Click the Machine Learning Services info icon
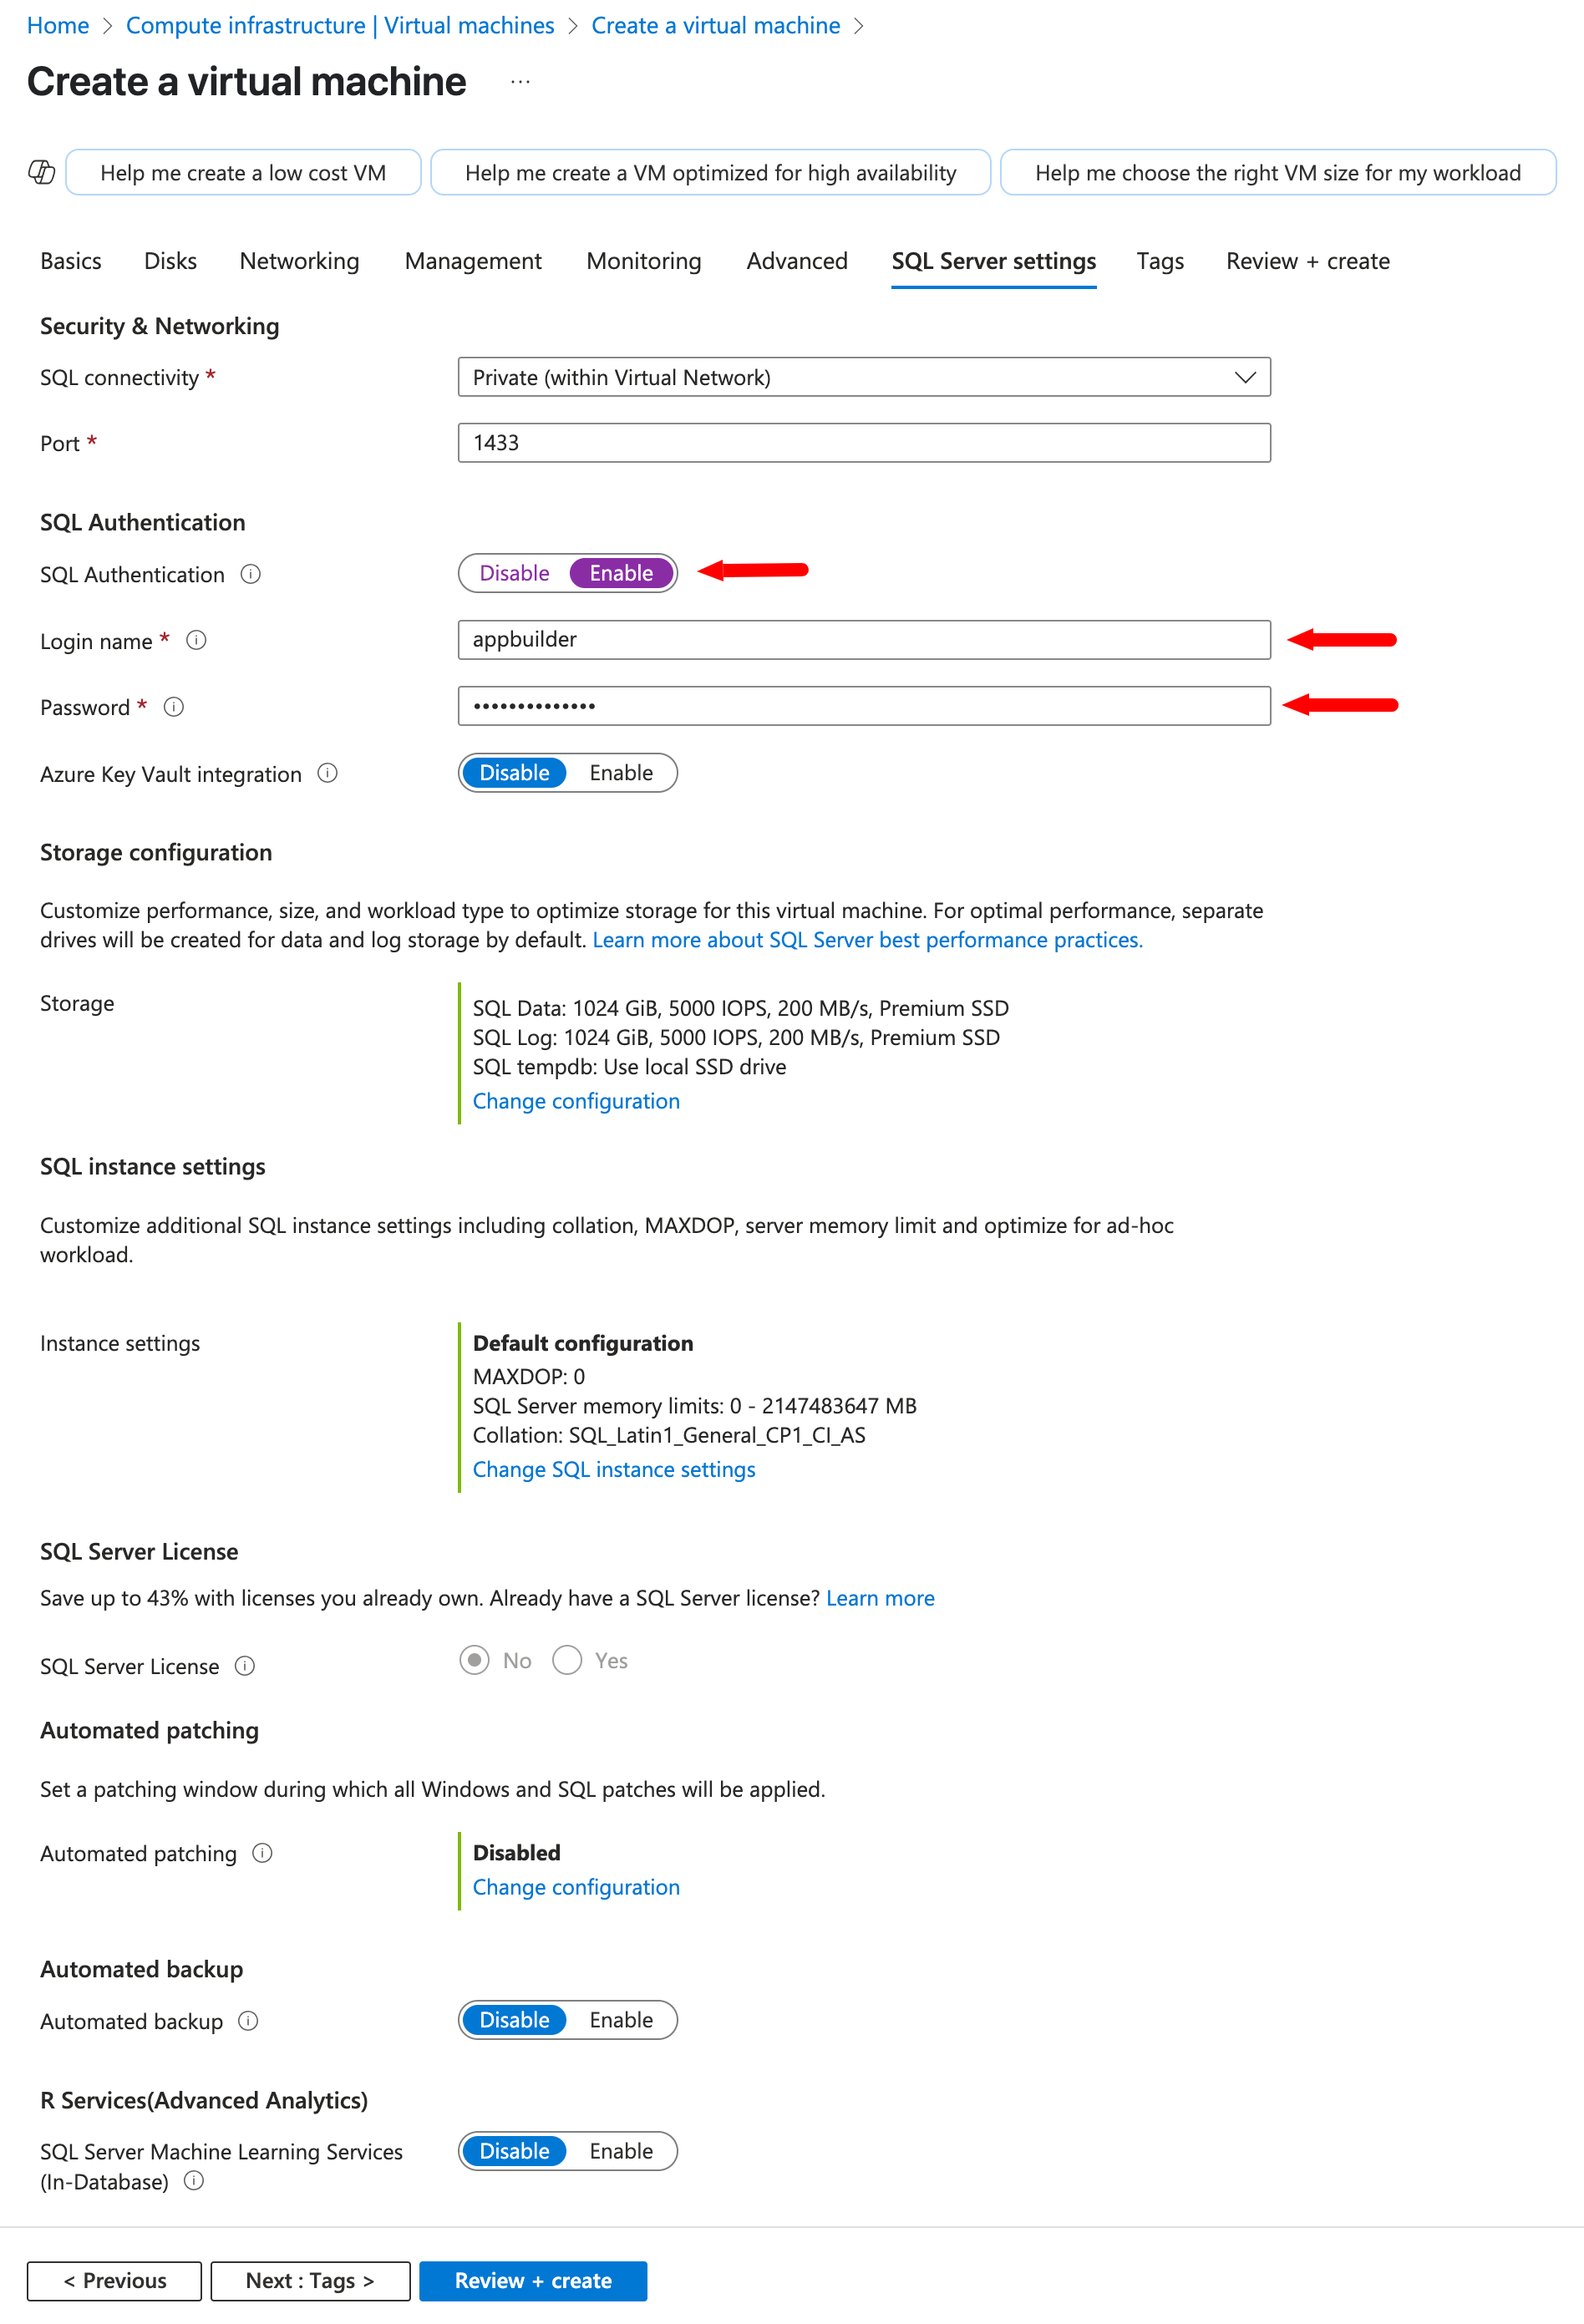 195,2181
